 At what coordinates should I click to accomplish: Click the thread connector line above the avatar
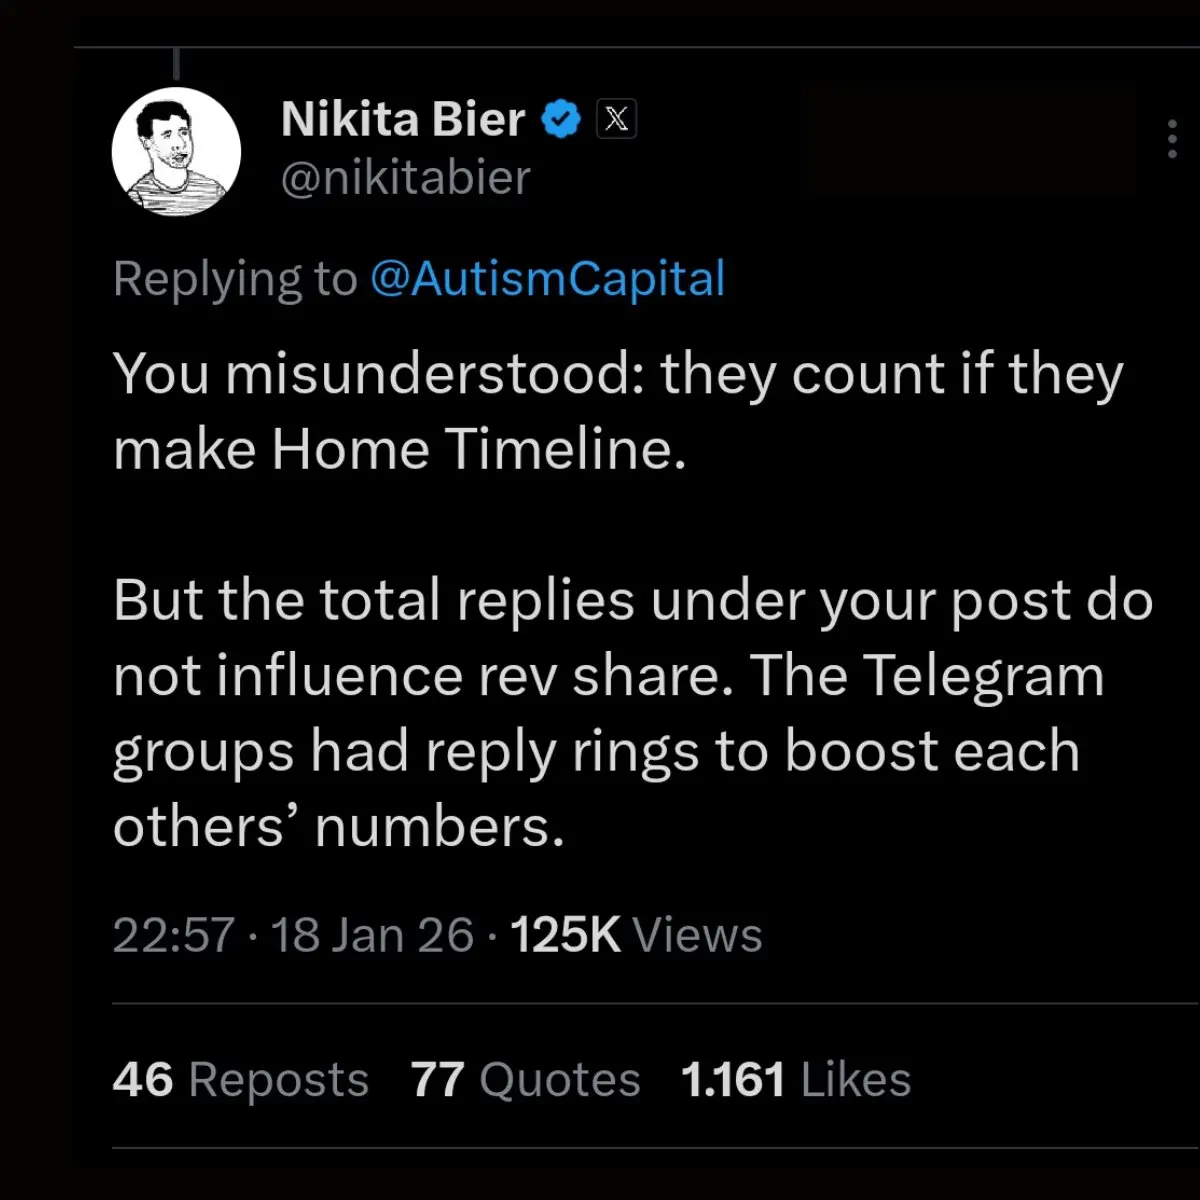(x=176, y=64)
